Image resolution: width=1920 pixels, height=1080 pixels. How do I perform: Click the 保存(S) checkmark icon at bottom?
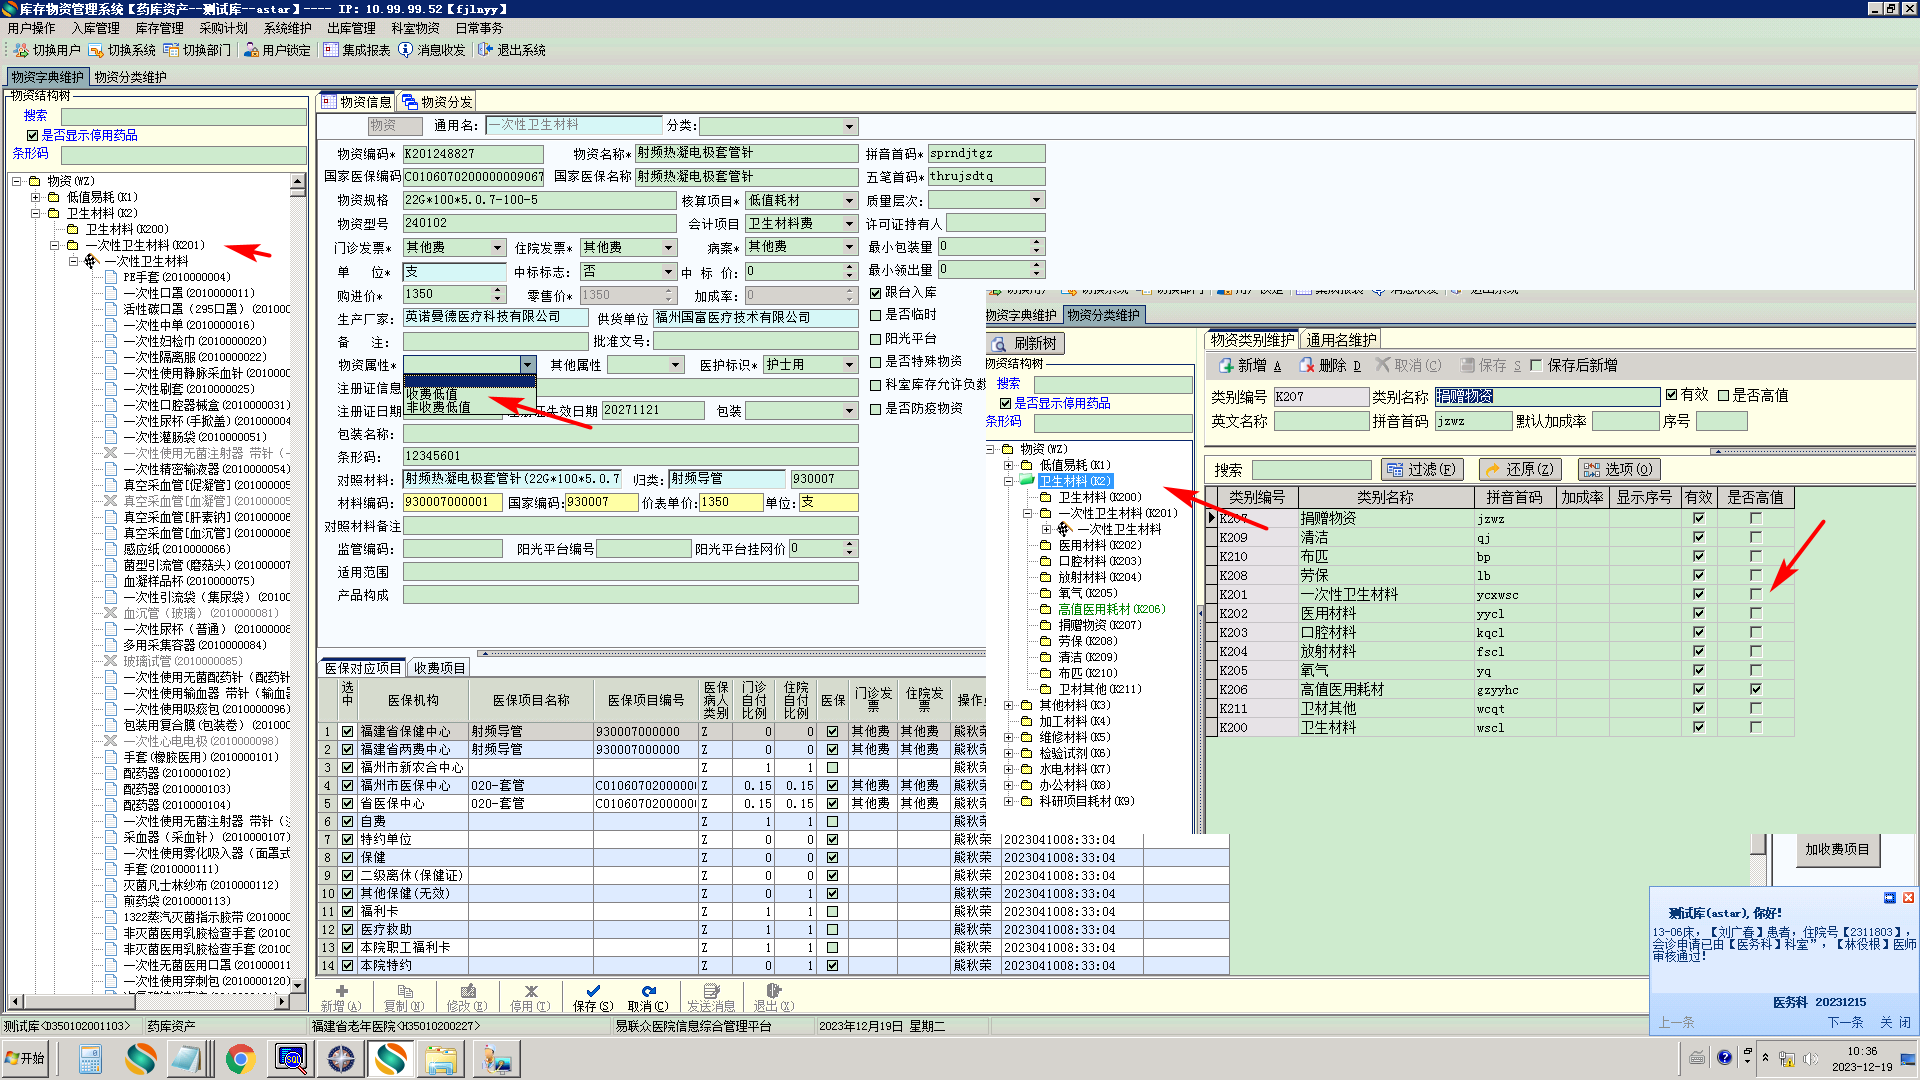(593, 991)
